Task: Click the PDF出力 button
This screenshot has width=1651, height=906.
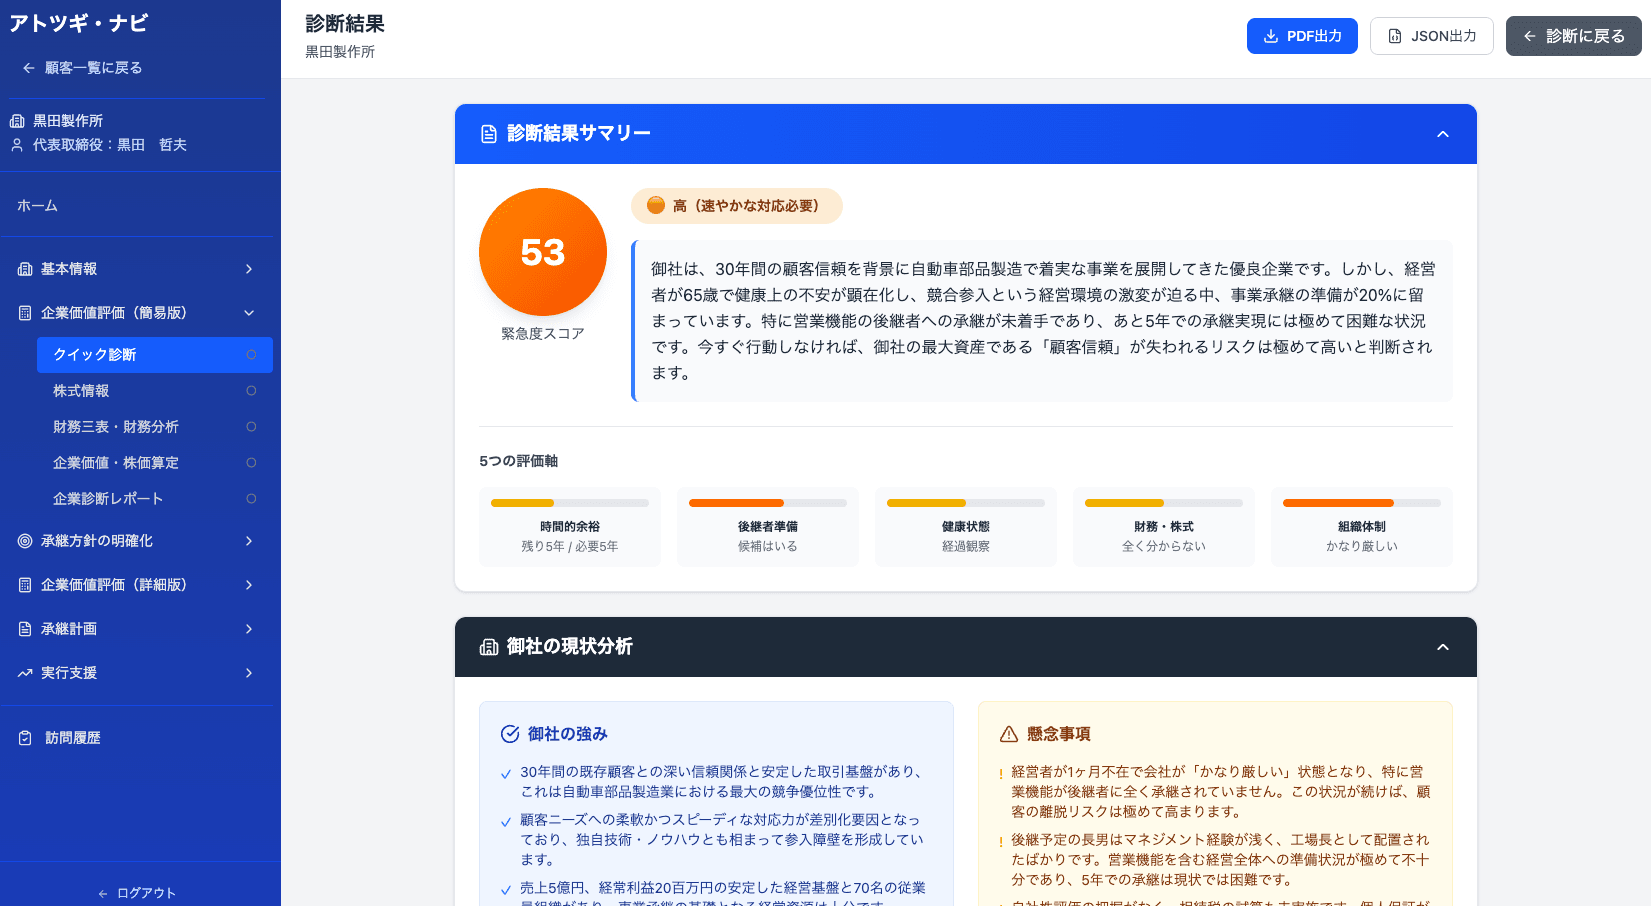Action: (x=1302, y=35)
